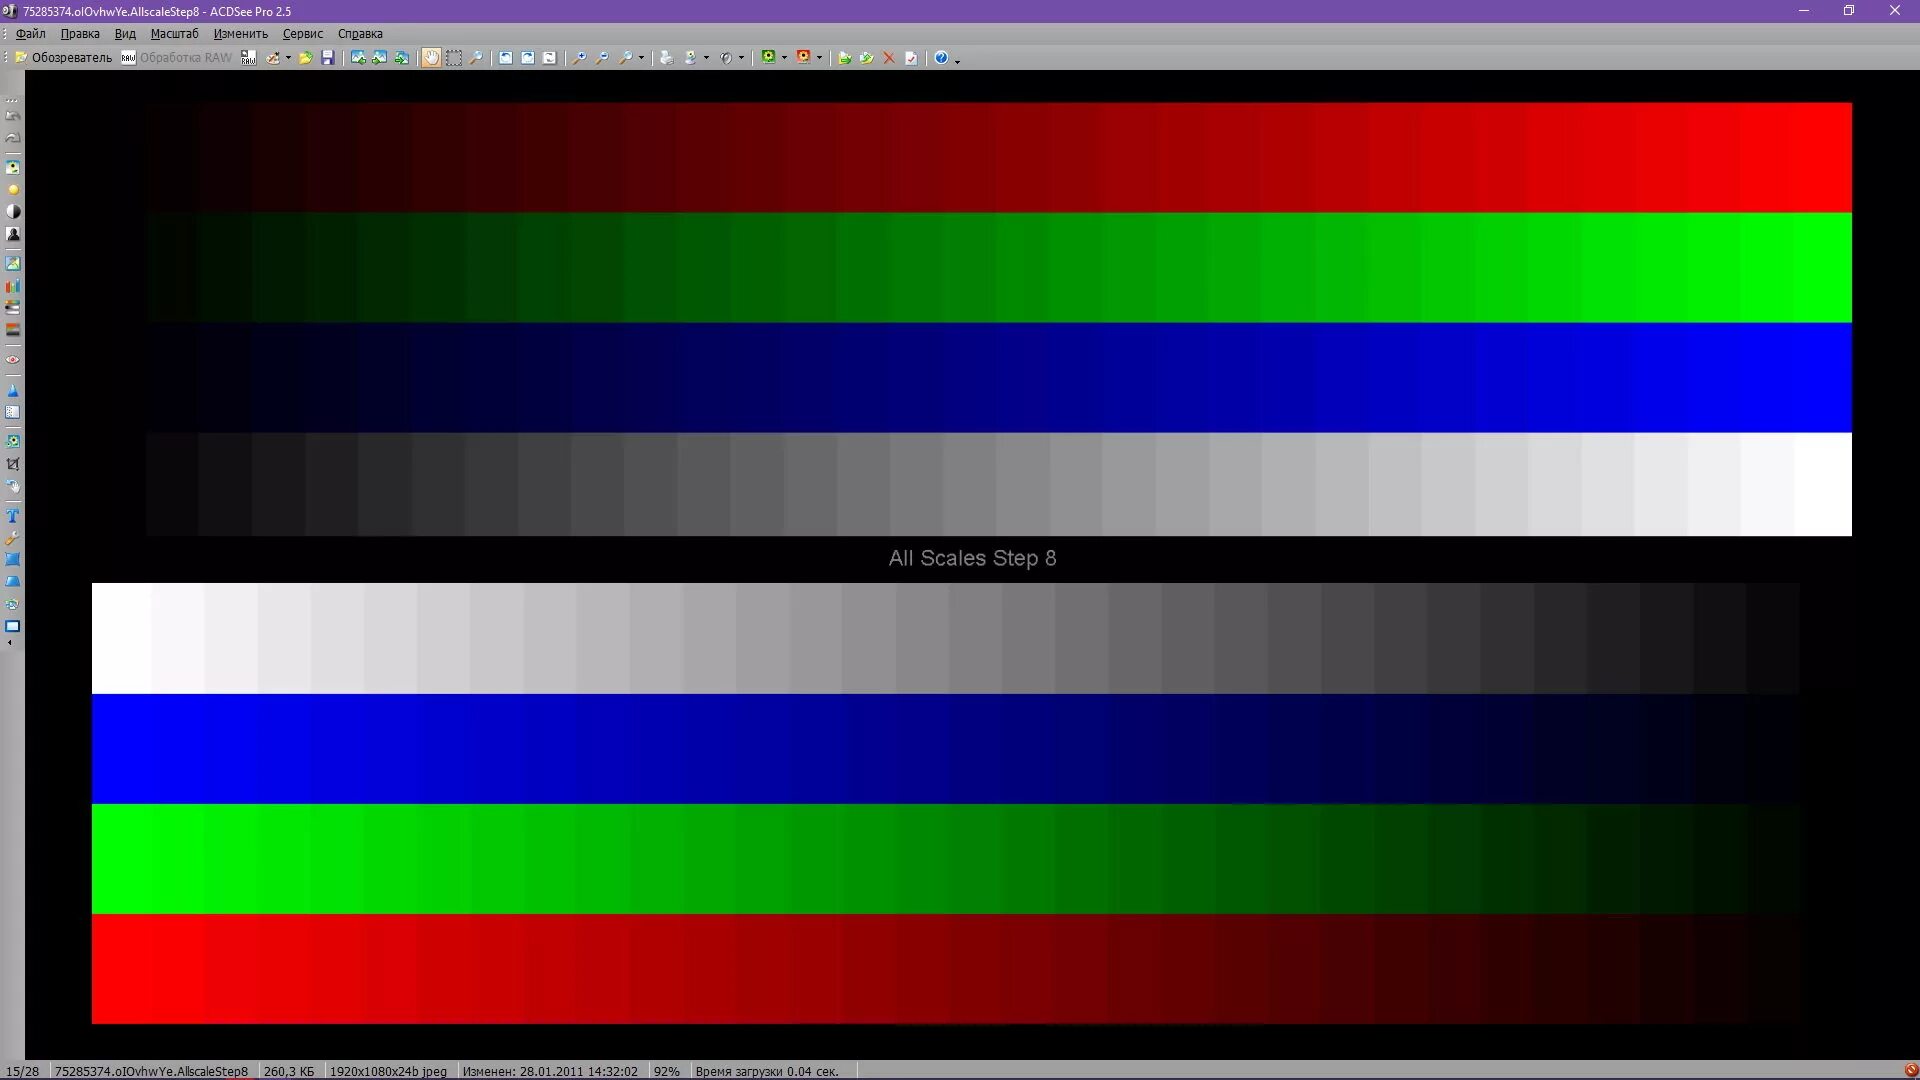Select the rectangular selection tool
Screen dimensions: 1920x1080
pyautogui.click(x=454, y=58)
